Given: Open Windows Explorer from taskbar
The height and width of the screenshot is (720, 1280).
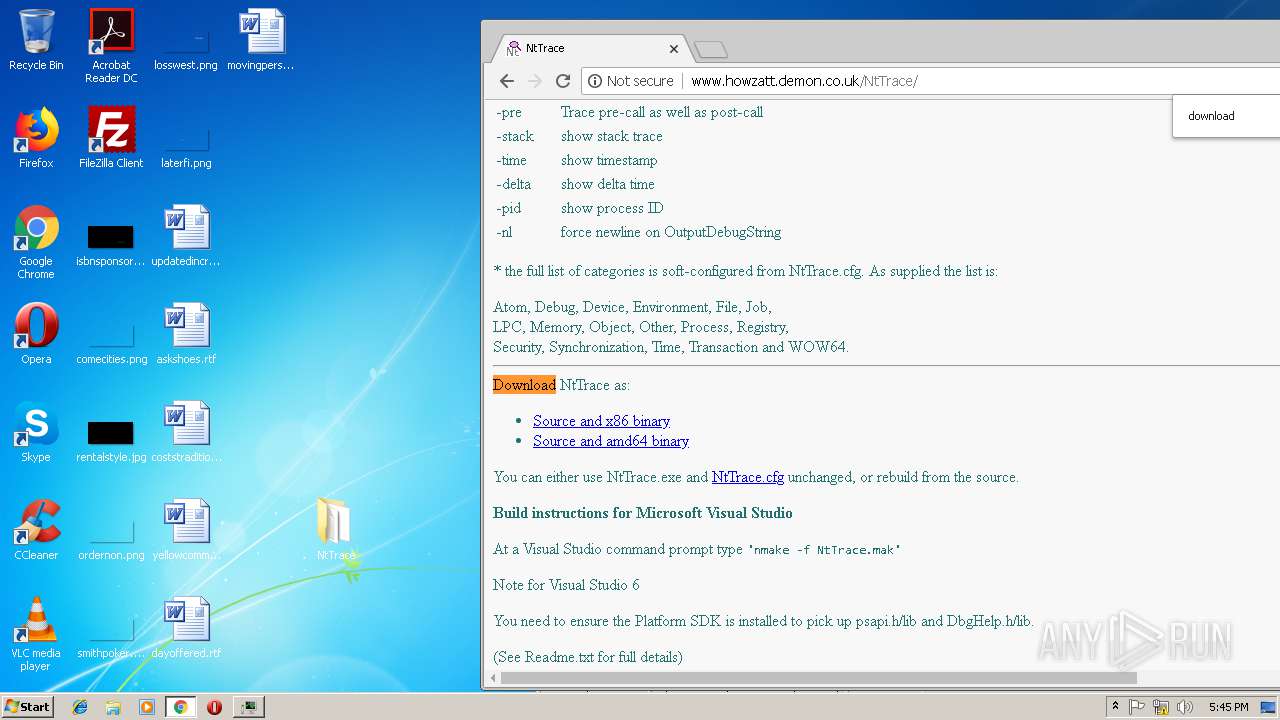Looking at the screenshot, I should coord(113,707).
